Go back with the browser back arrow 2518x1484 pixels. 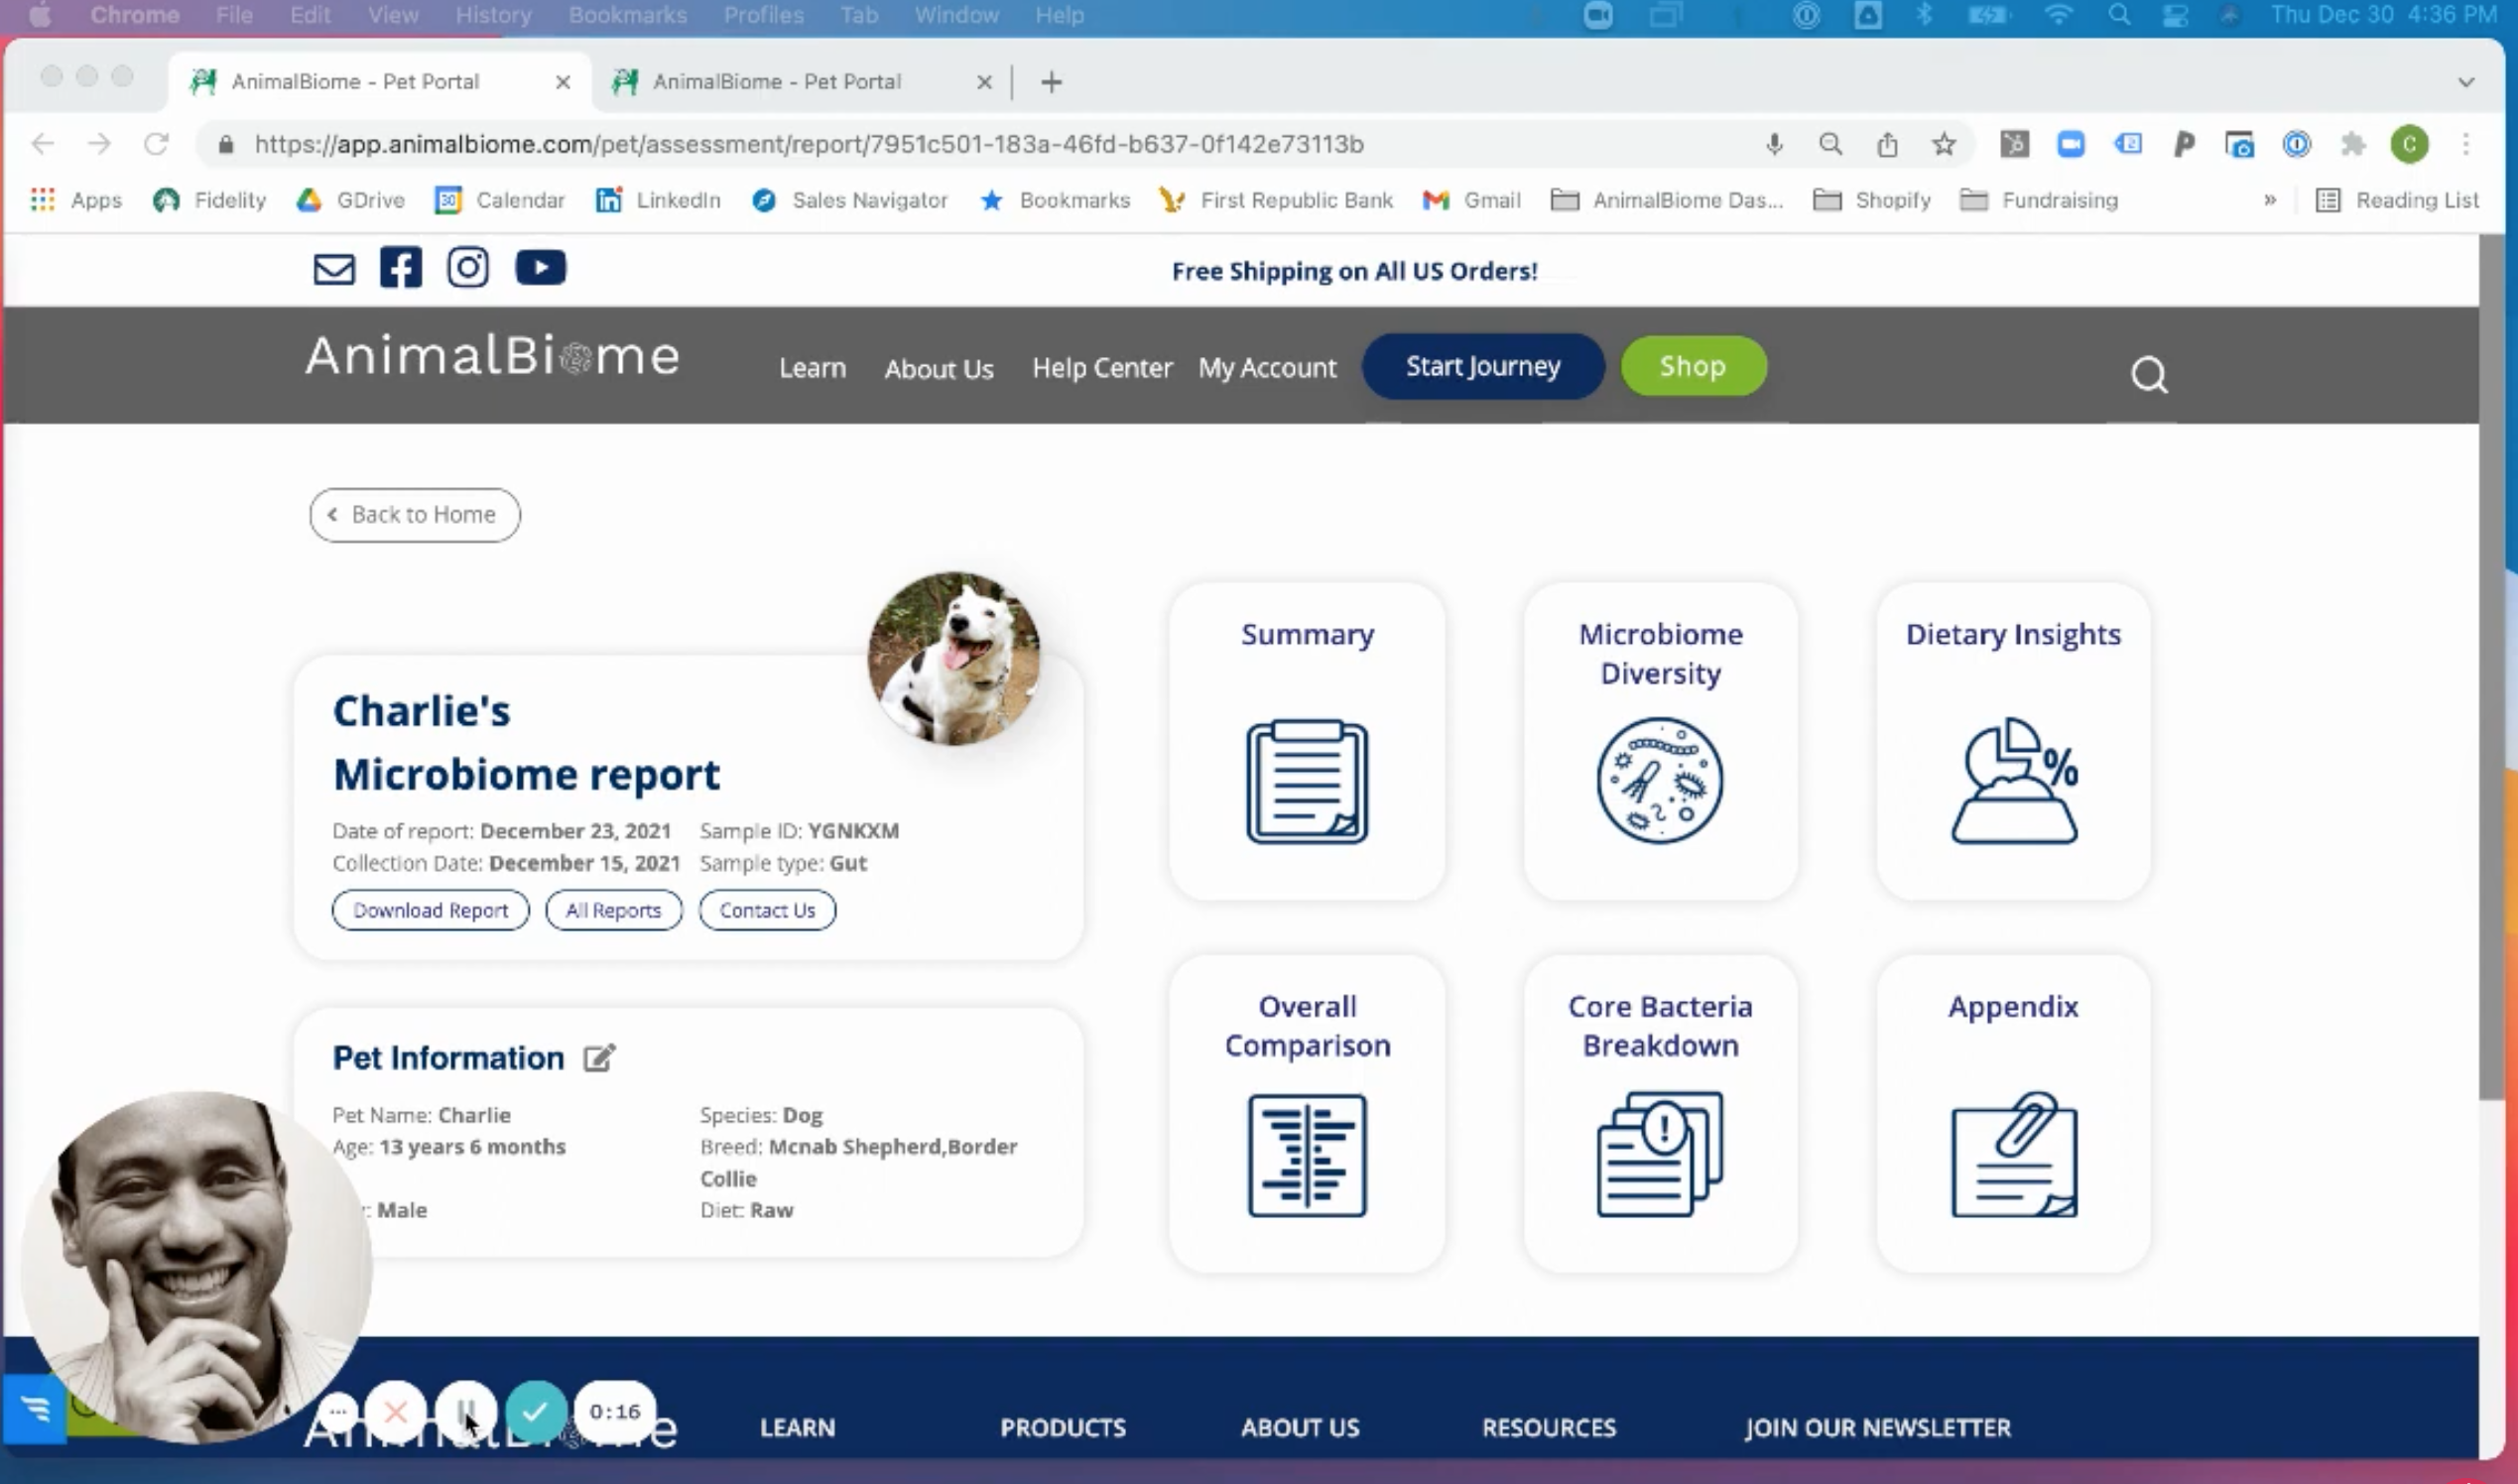click(x=43, y=144)
